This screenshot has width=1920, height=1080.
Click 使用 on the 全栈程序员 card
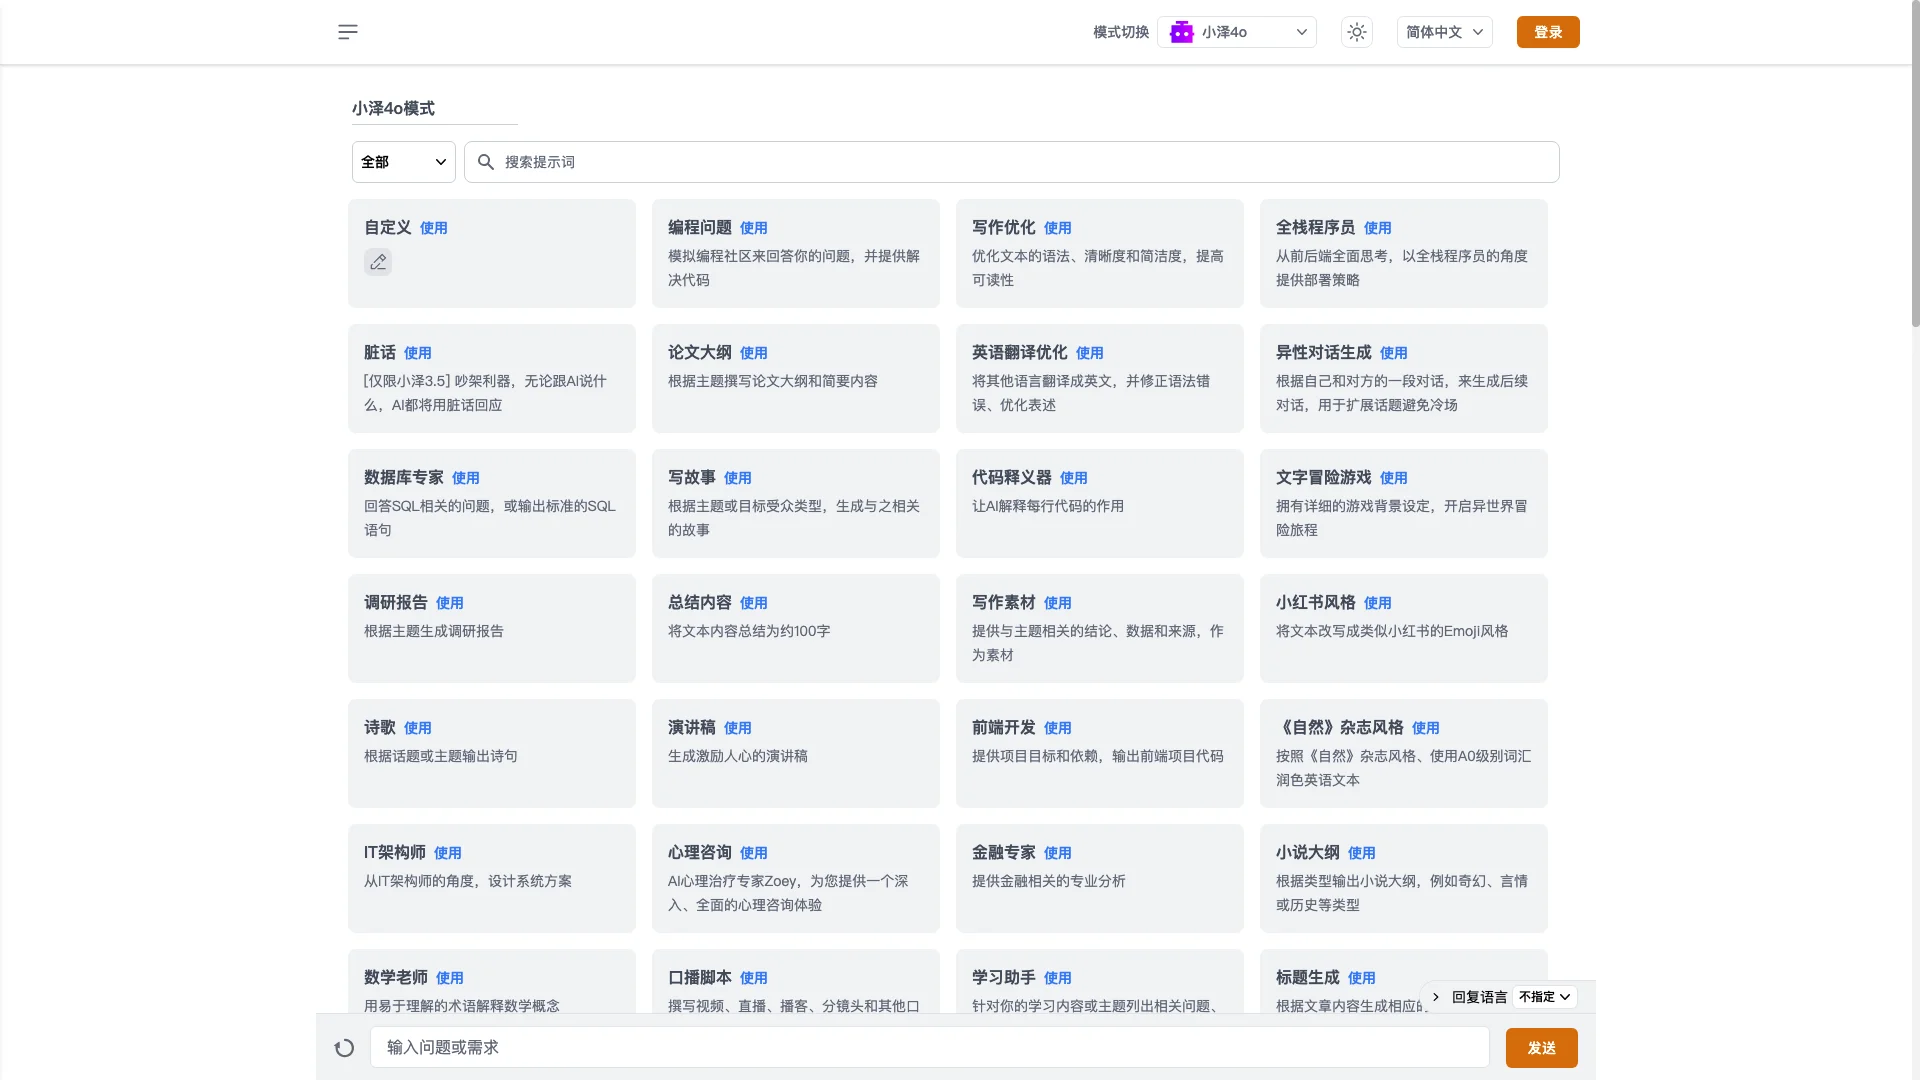point(1377,228)
